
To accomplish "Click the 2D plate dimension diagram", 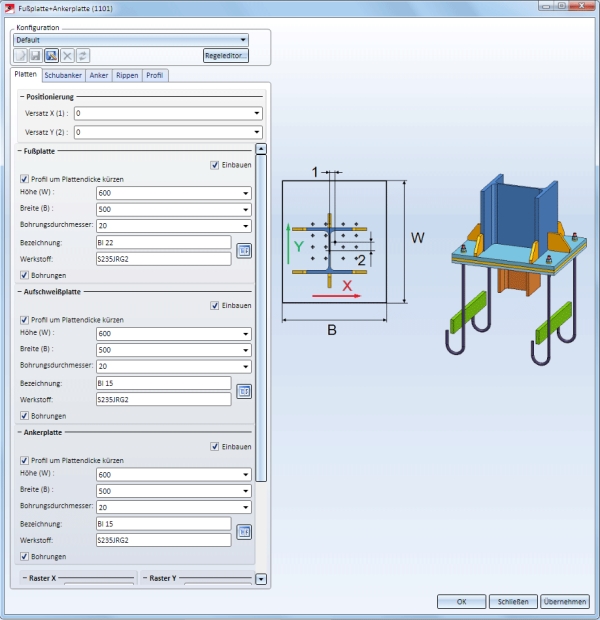I will [352, 251].
